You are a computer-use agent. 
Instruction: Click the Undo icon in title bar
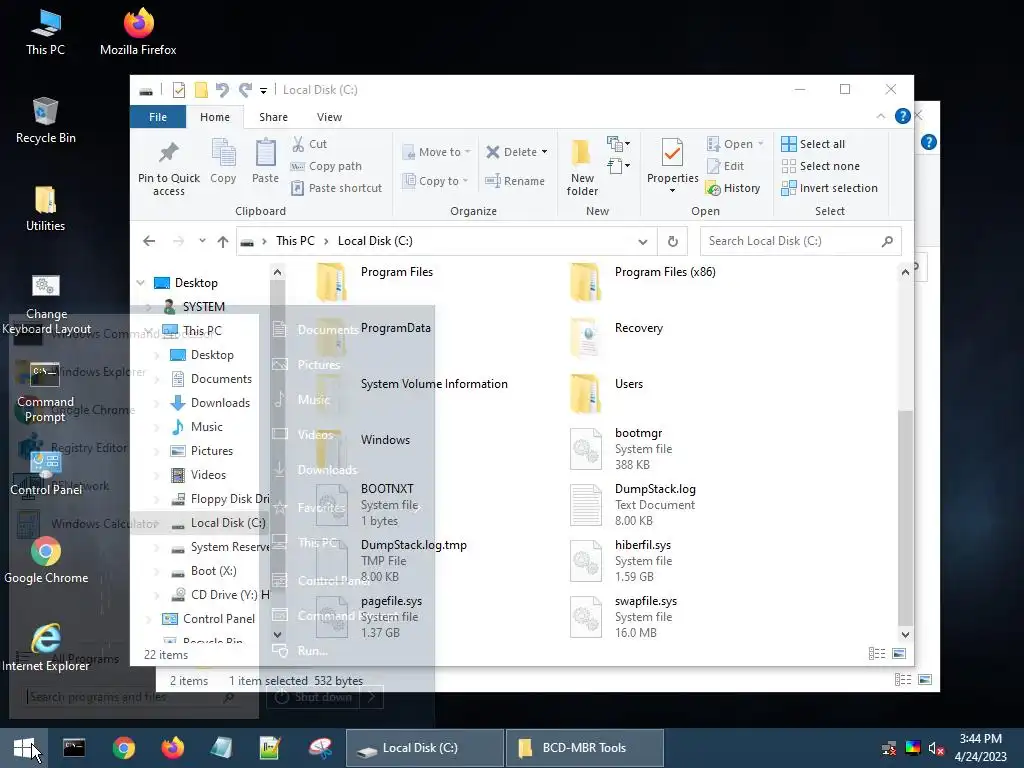pyautogui.click(x=222, y=89)
